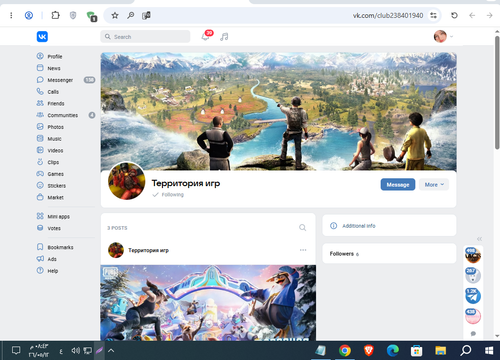Click the Games sidebar icon
This screenshot has width=500, height=360.
[40, 174]
